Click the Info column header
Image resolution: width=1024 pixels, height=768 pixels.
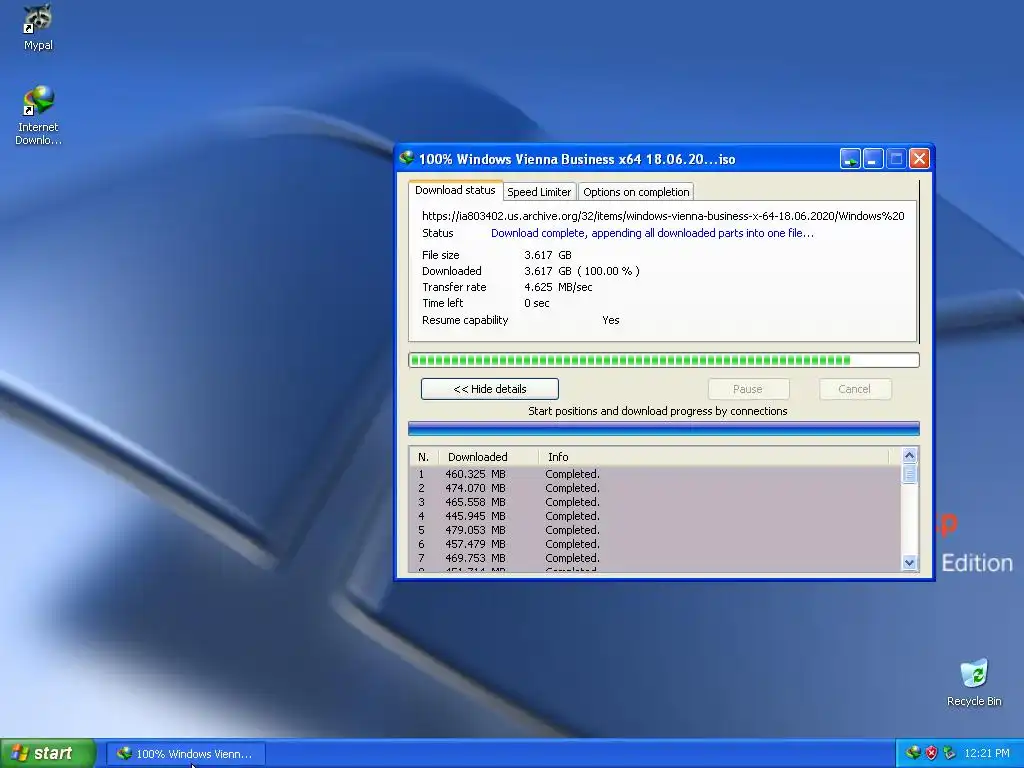pos(714,456)
